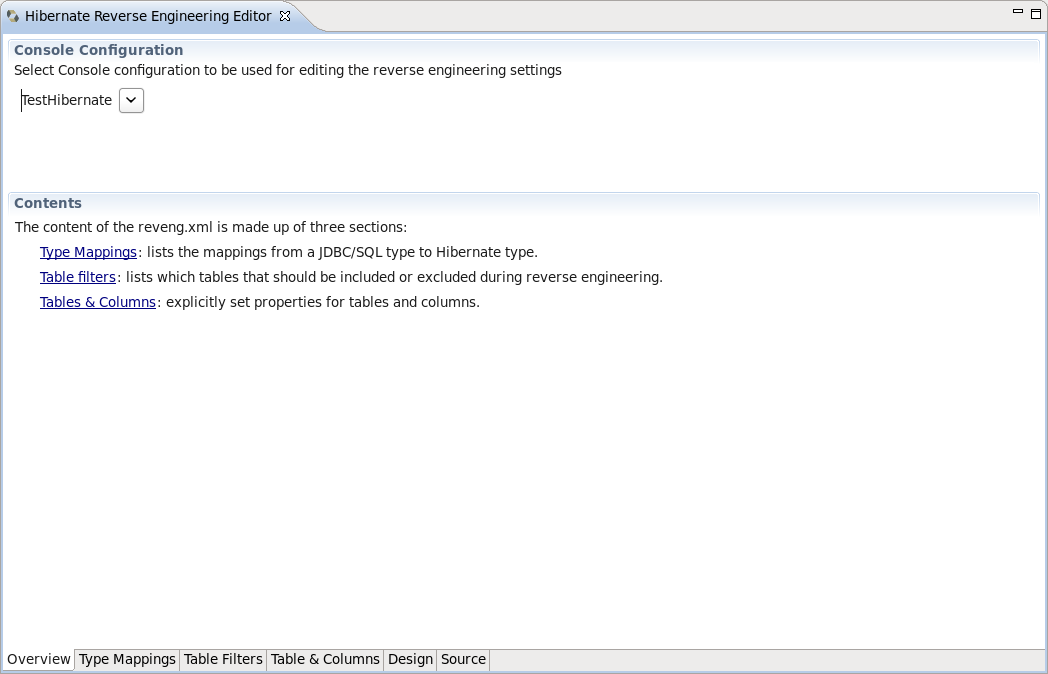Switch to the Table Filters tab

pos(222,659)
